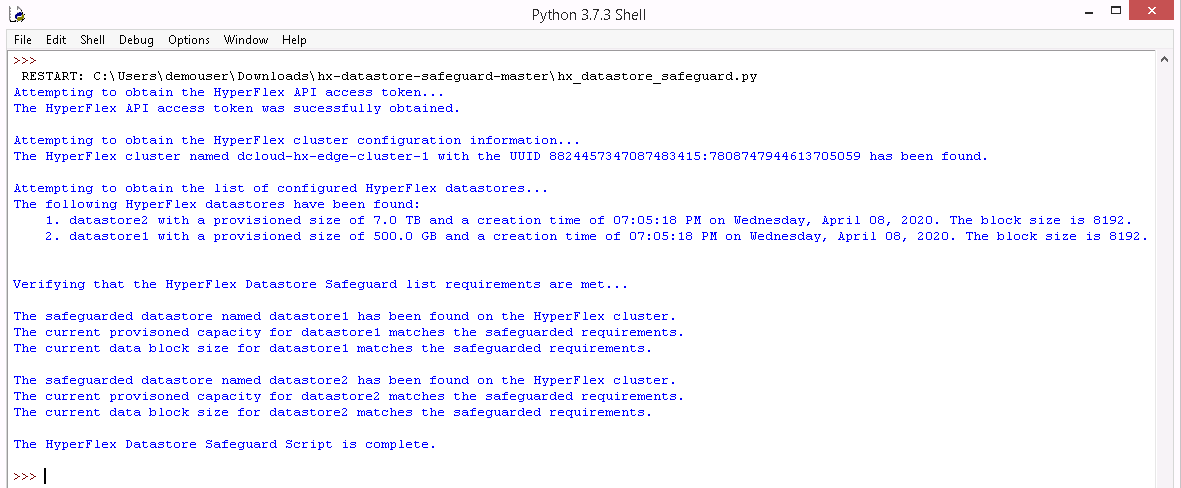Image resolution: width=1181 pixels, height=488 pixels.
Task: Close the Python Shell window
Action: point(1152,11)
